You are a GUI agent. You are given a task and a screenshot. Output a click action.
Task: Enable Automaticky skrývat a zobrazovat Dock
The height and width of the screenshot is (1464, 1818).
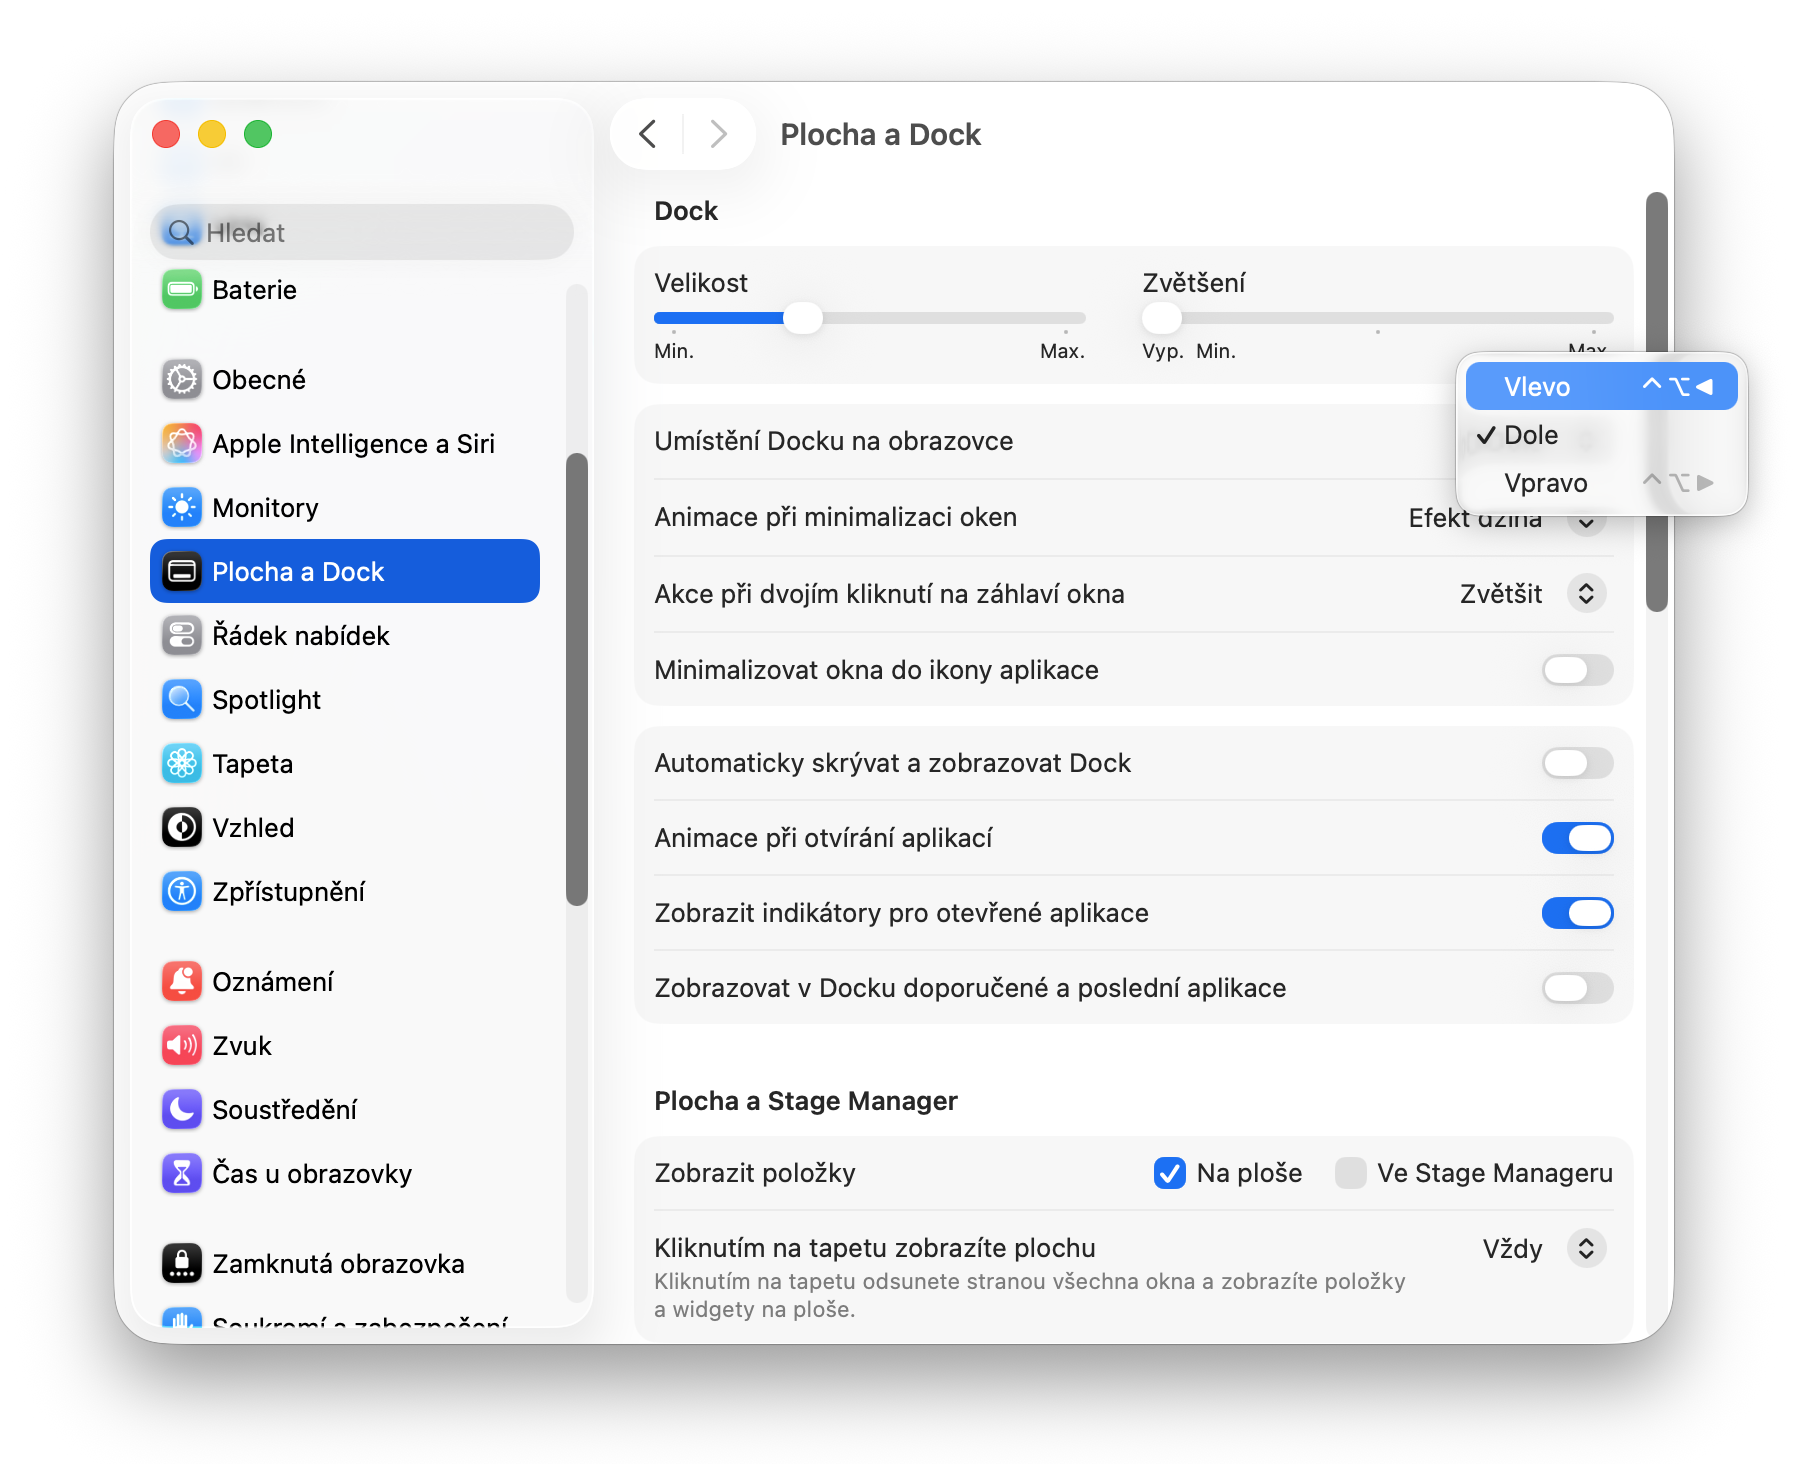pos(1577,763)
